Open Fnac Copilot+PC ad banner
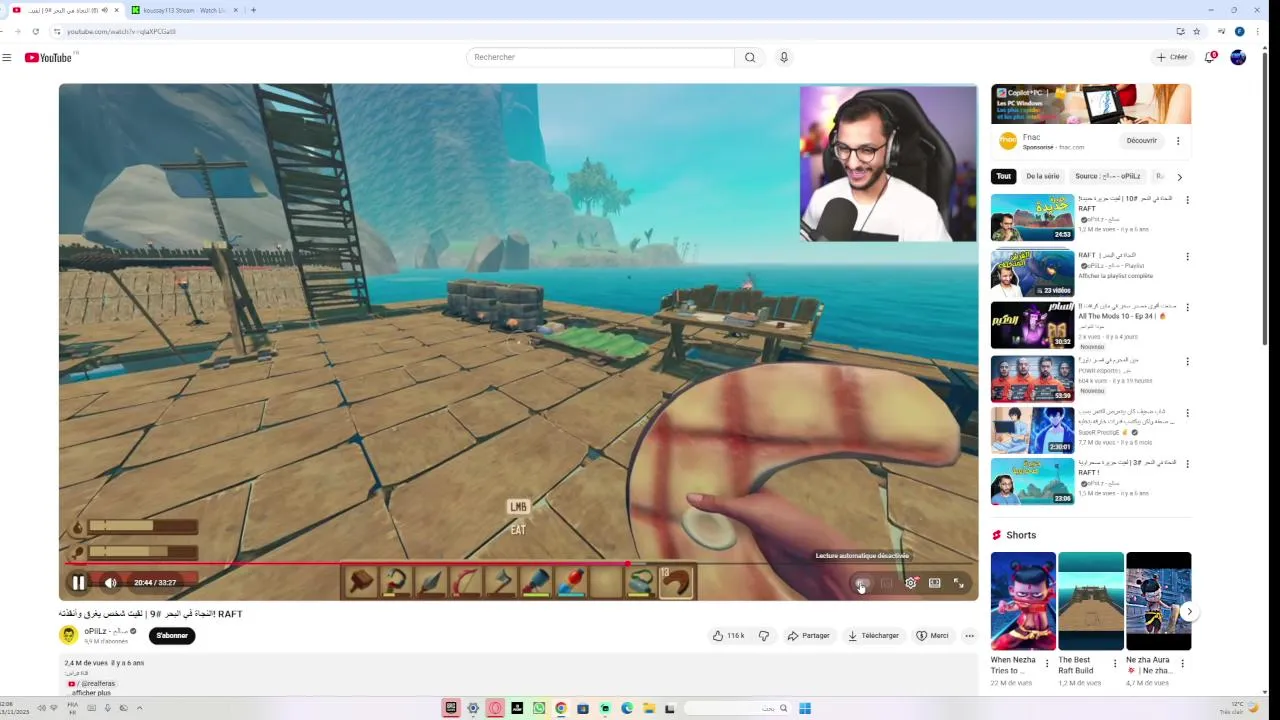Viewport: 1280px width, 720px height. pyautogui.click(x=1091, y=104)
